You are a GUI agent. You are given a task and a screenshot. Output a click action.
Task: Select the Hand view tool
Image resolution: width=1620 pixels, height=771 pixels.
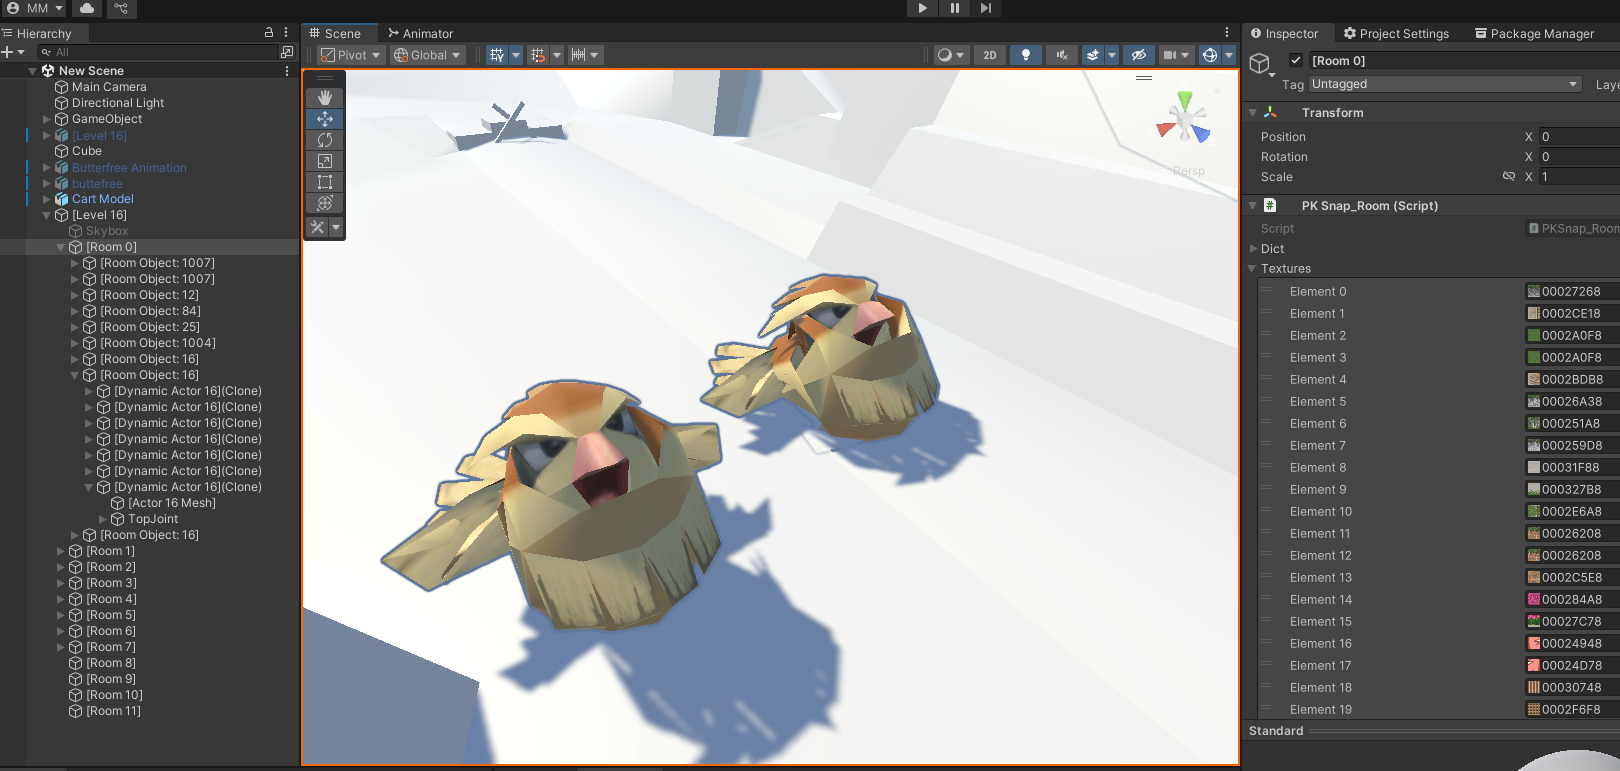tap(325, 98)
